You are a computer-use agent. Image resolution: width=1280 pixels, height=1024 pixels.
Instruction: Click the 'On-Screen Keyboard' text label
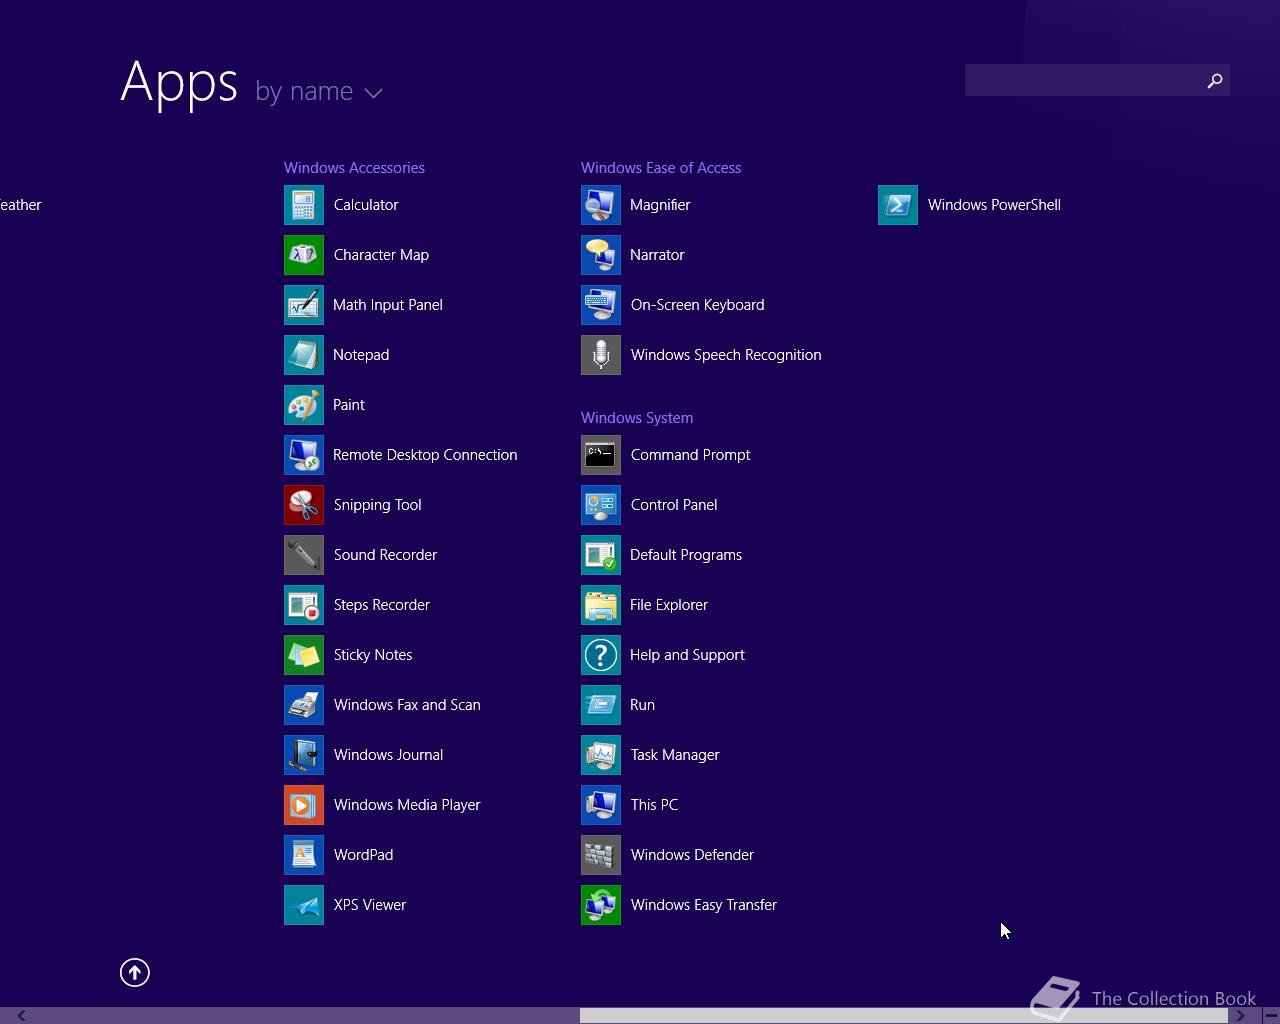[697, 305]
